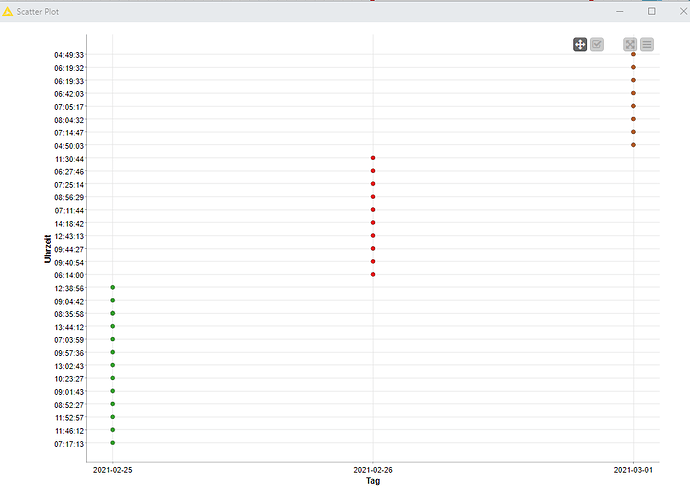Select the orange dot at 04:49:33
690x498 pixels.
(633, 54)
